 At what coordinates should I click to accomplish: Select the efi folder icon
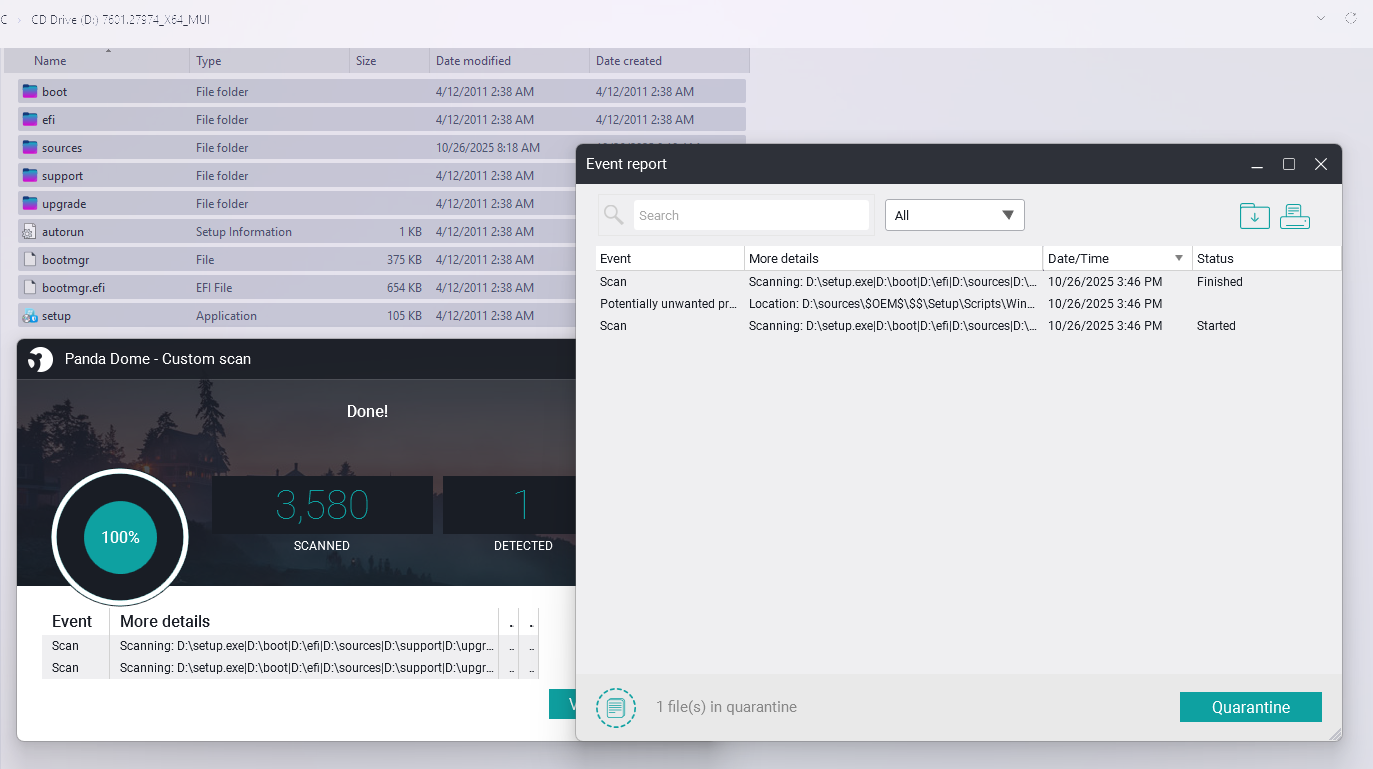coord(29,119)
